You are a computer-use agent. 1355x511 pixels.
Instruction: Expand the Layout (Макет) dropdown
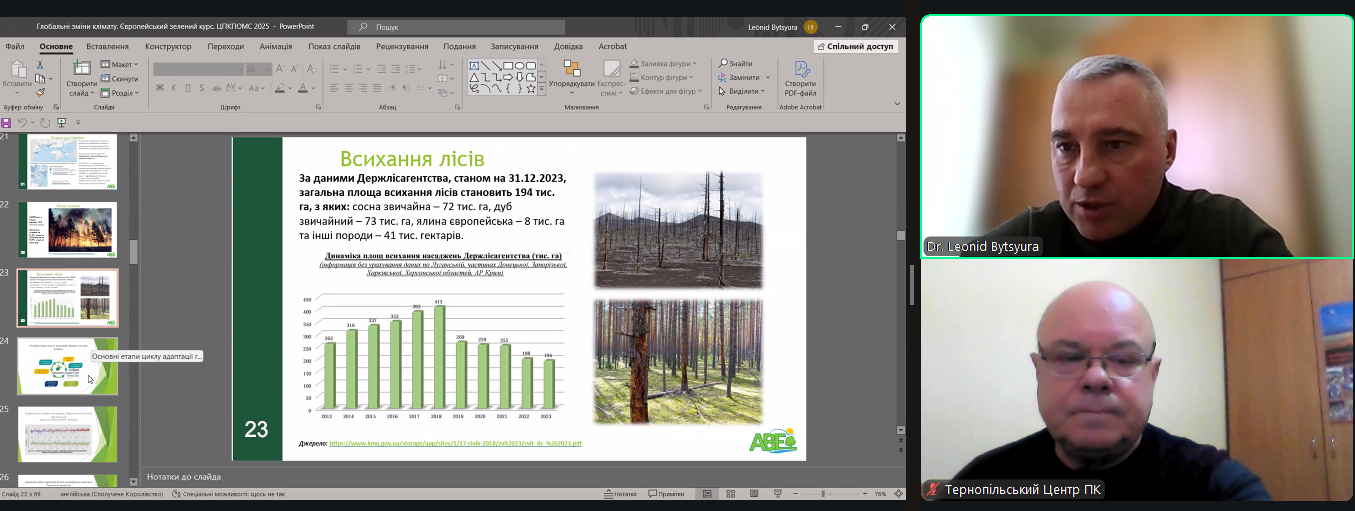pos(121,65)
